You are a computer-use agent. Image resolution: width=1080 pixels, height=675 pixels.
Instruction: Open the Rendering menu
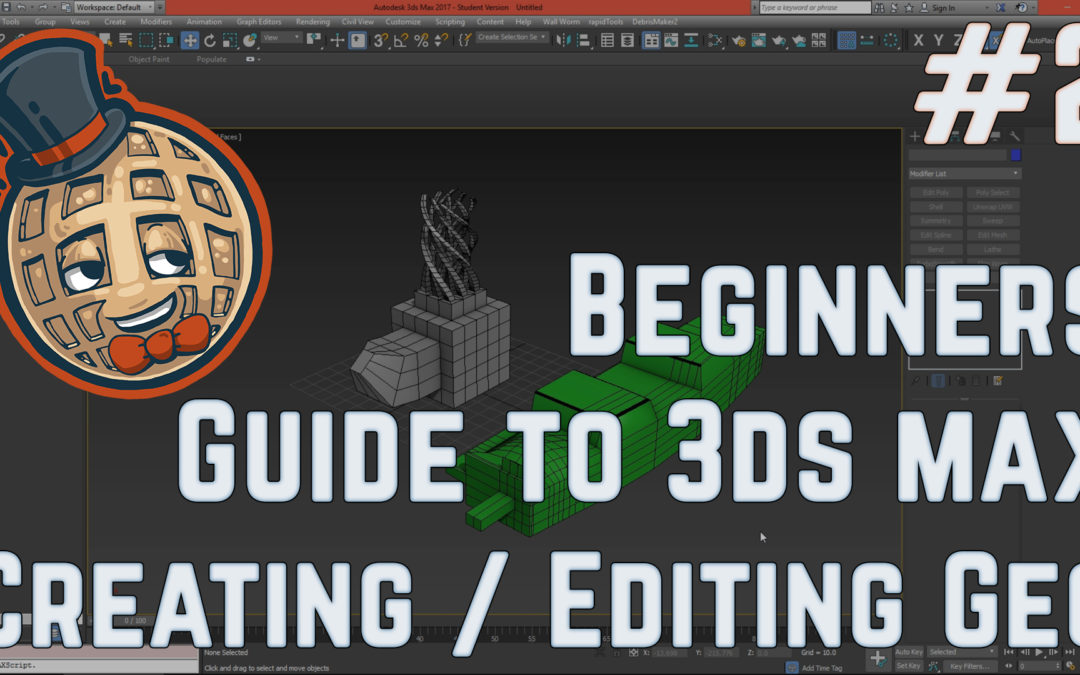313,21
